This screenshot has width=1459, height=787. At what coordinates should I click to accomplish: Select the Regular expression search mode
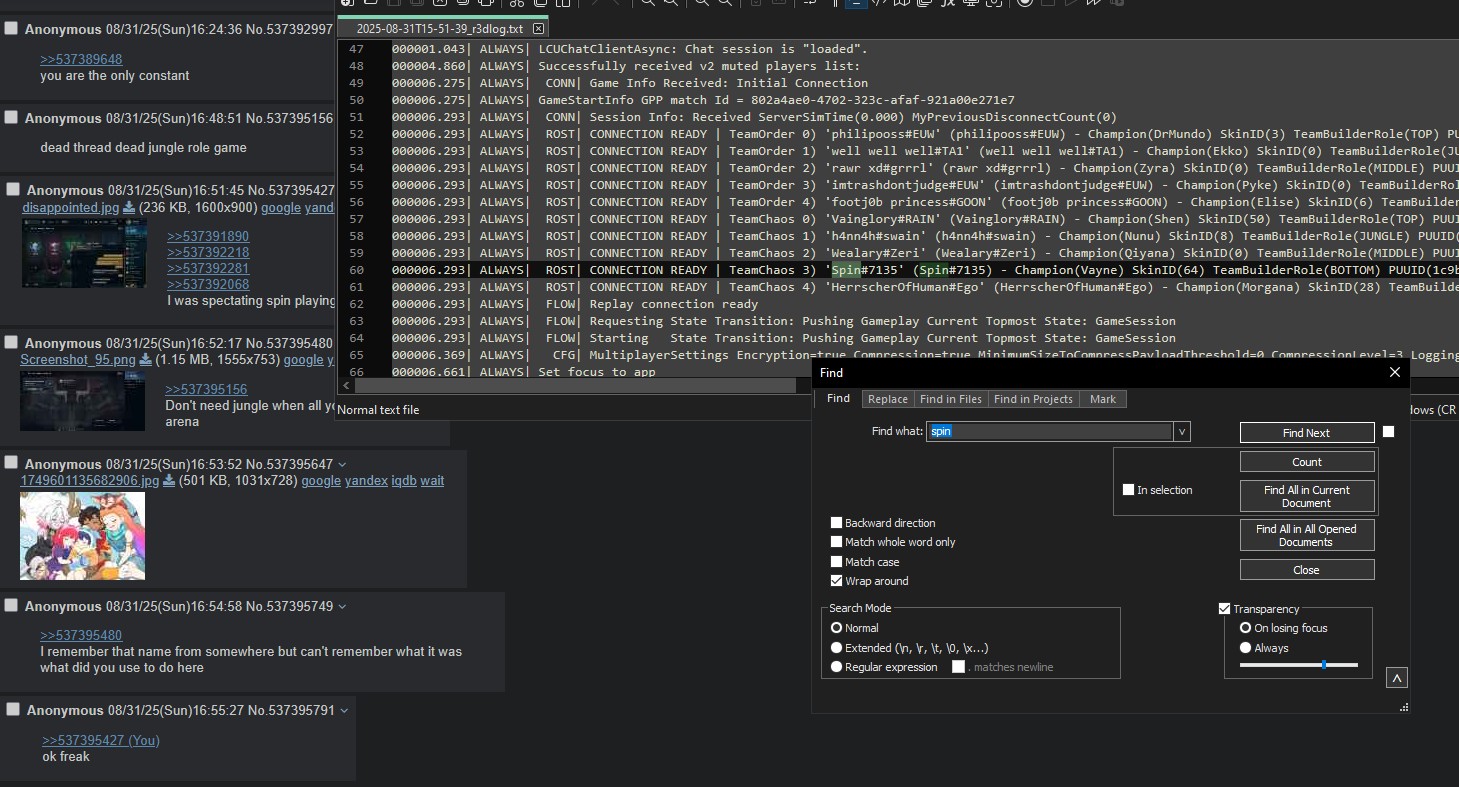[x=836, y=667]
